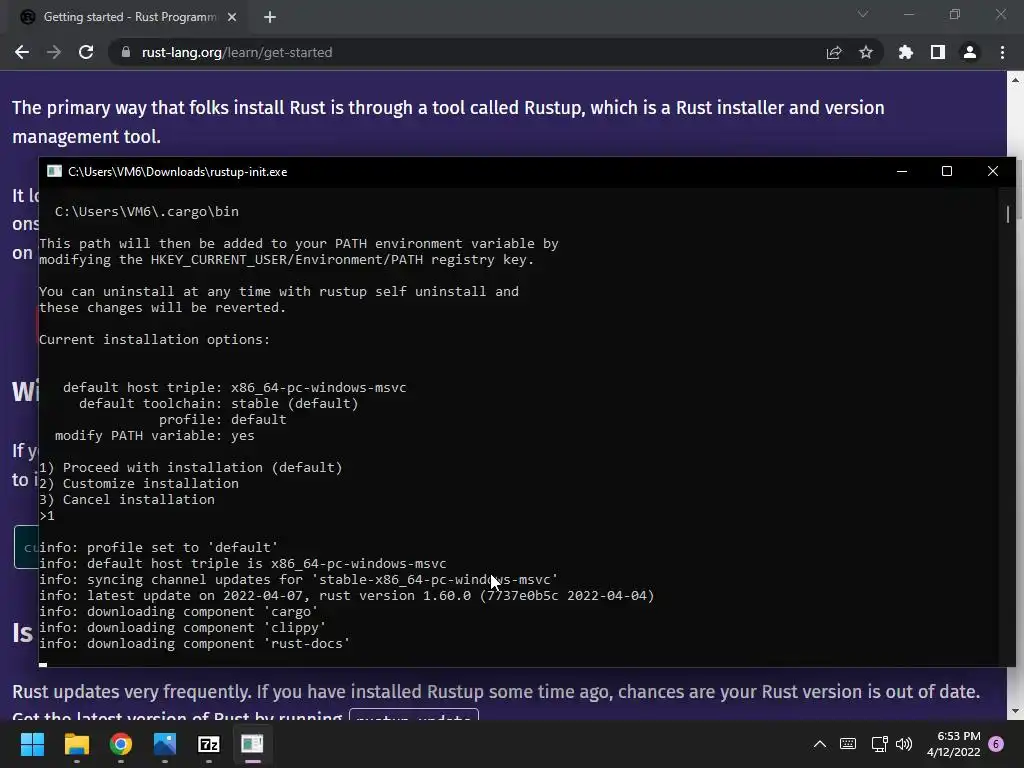Open the volume speaker tray icon
Viewport: 1024px width, 768px height.
point(904,744)
